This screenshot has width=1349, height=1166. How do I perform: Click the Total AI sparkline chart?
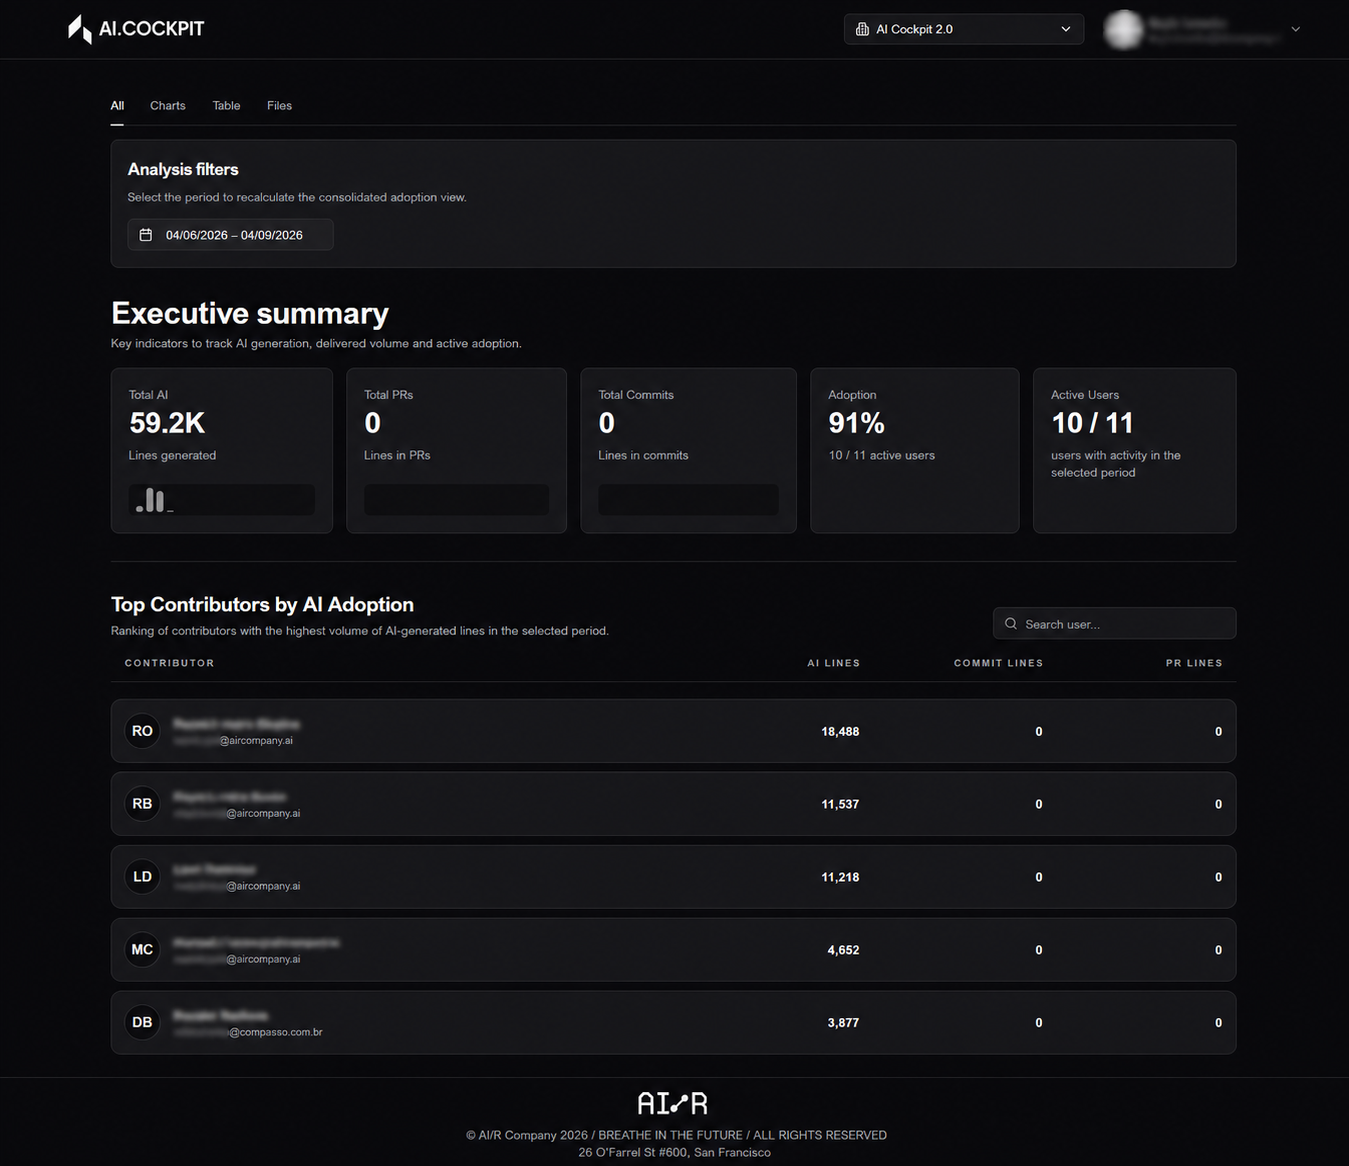(x=222, y=499)
